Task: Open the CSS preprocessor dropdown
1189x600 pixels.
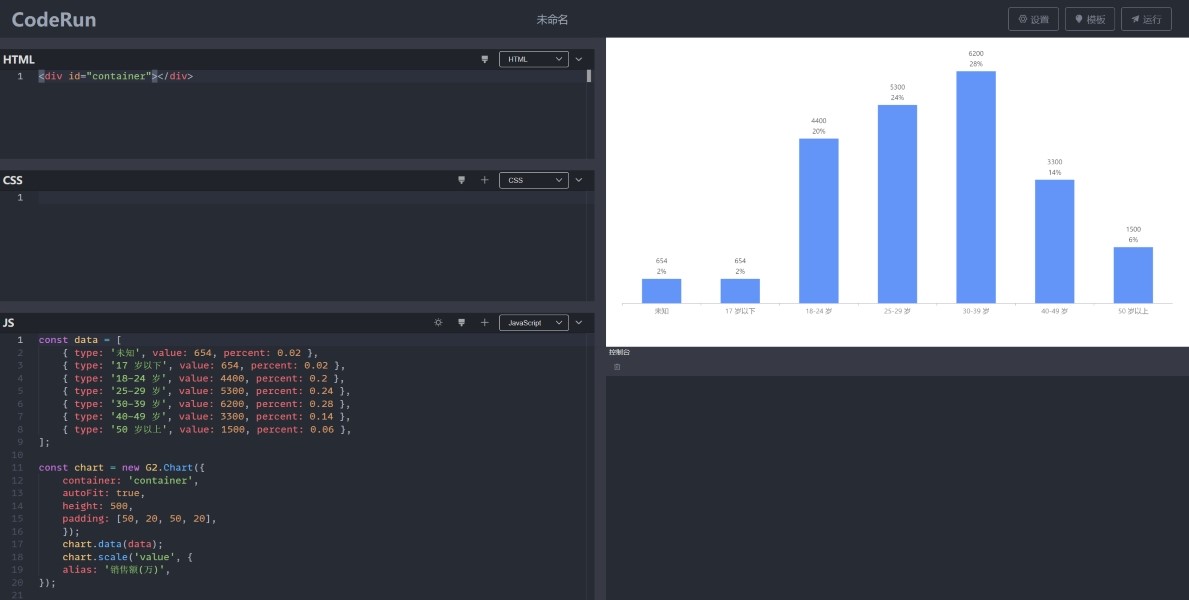Action: [533, 180]
